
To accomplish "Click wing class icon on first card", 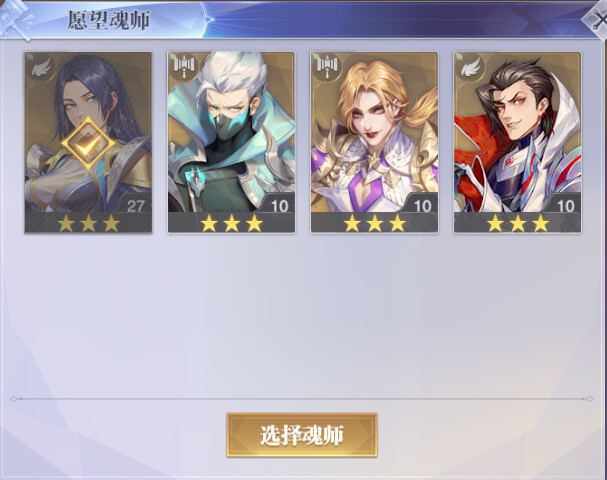I will point(41,68).
